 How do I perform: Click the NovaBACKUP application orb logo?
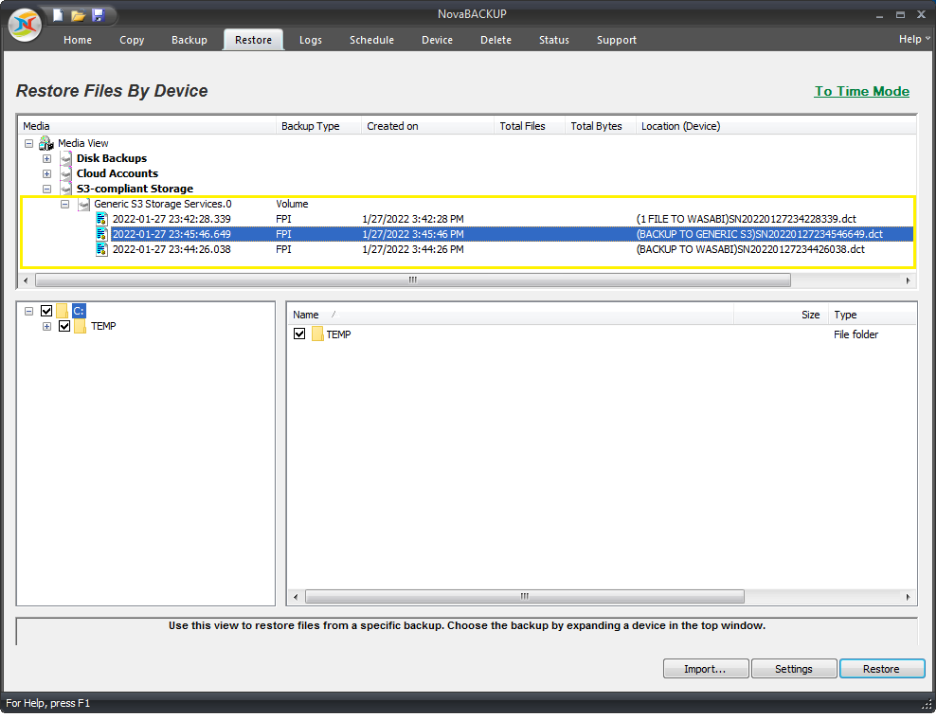coord(24,25)
